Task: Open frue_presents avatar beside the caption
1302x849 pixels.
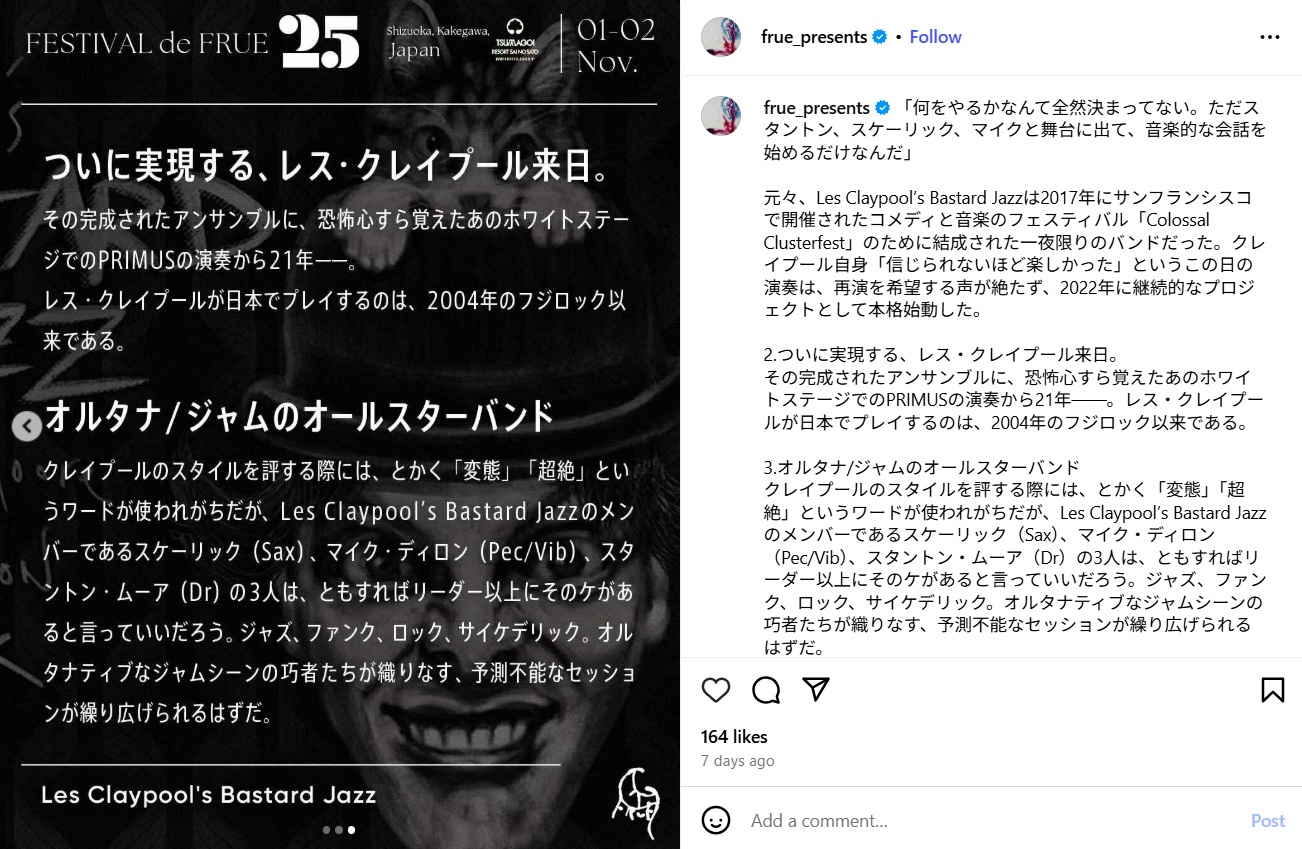Action: coord(721,116)
